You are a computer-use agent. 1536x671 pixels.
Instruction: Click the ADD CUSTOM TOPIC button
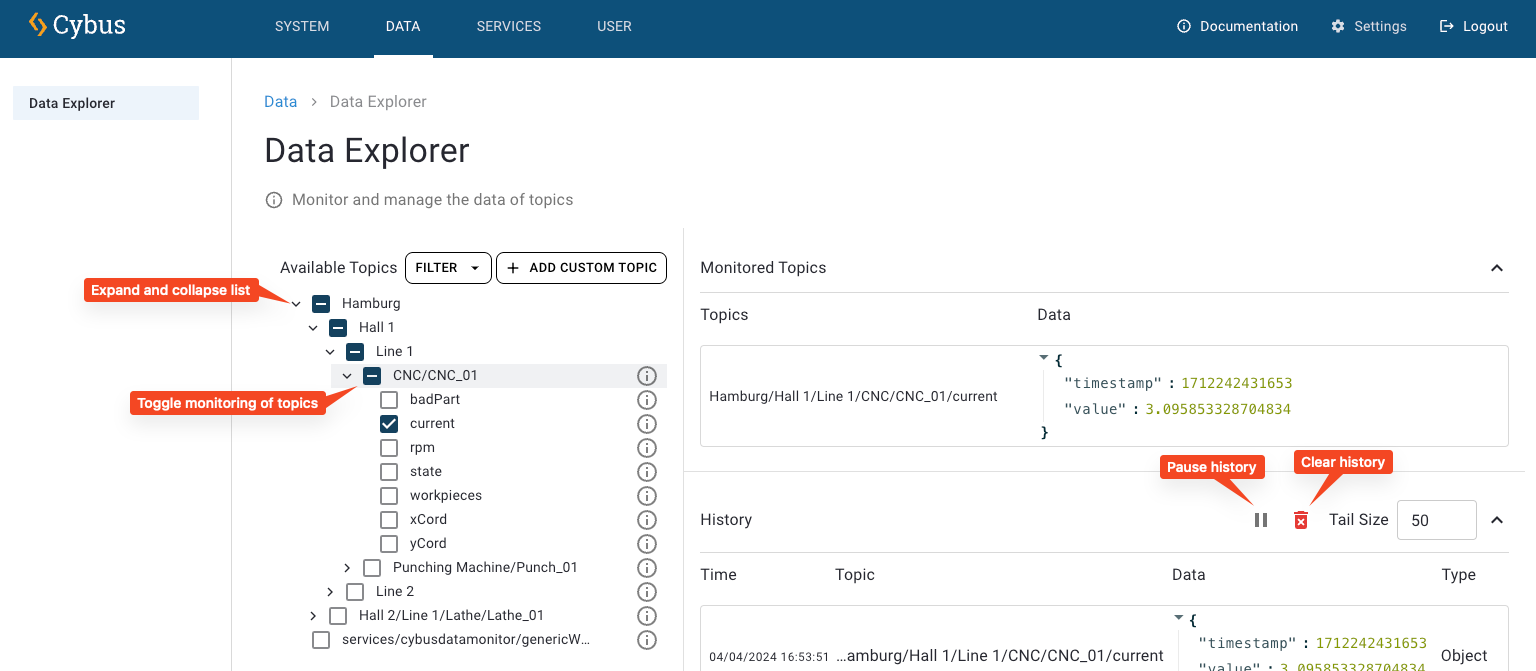click(581, 268)
